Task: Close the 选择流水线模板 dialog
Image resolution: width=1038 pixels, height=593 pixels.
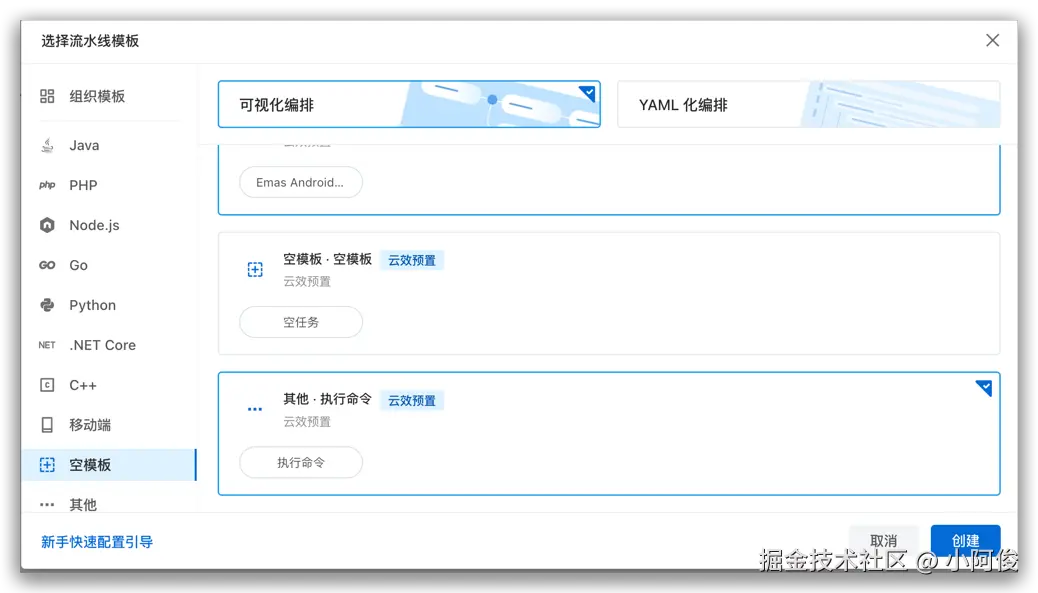Action: tap(992, 40)
